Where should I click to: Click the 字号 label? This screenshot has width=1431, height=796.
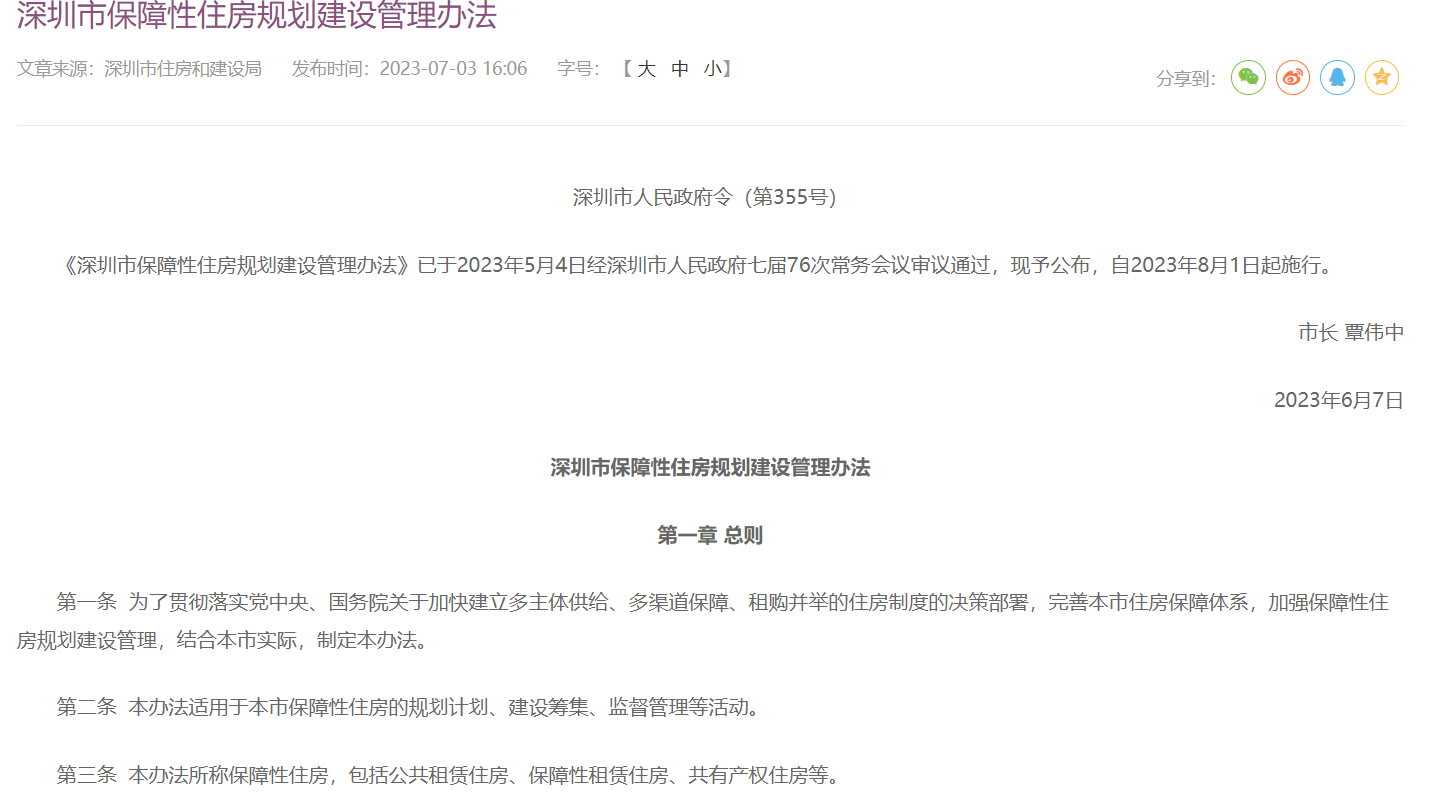578,69
